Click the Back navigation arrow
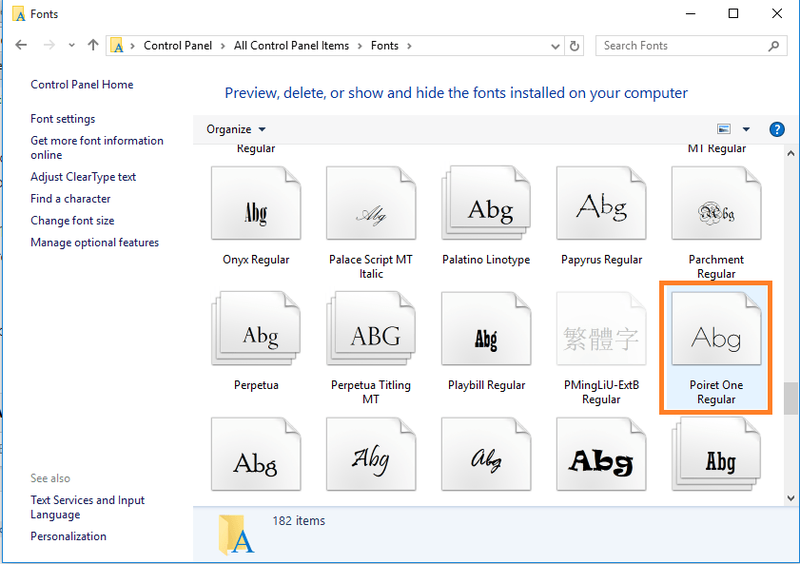 pos(21,45)
